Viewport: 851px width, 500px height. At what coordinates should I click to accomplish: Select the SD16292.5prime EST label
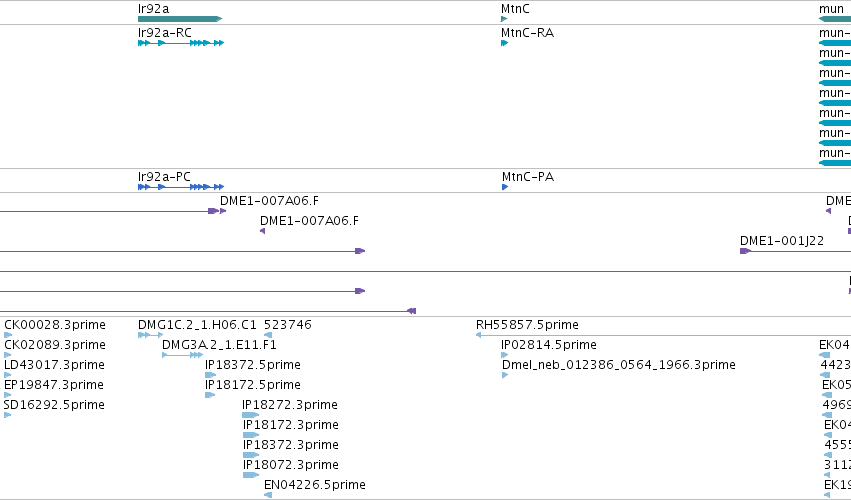click(x=54, y=405)
